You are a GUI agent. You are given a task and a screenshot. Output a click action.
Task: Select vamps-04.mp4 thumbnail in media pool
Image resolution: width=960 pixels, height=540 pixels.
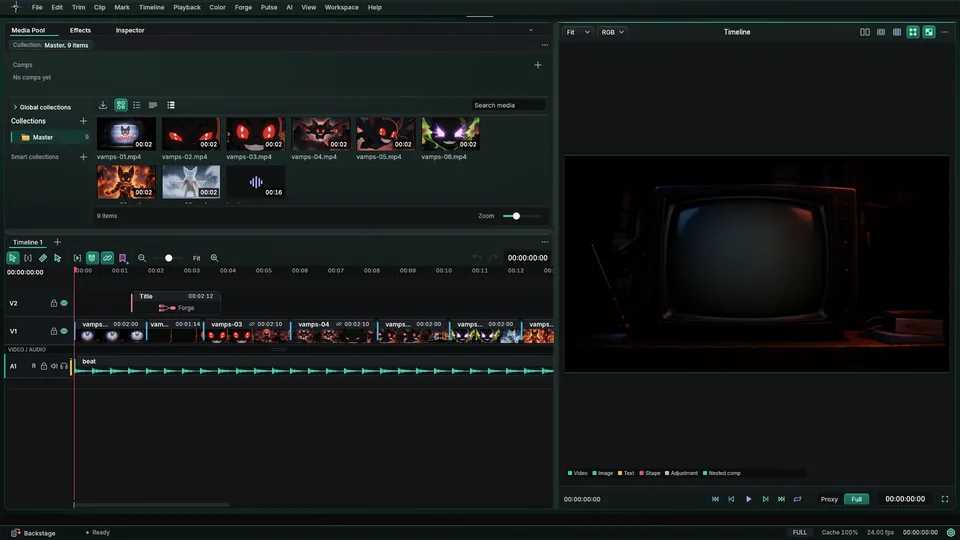pos(321,133)
